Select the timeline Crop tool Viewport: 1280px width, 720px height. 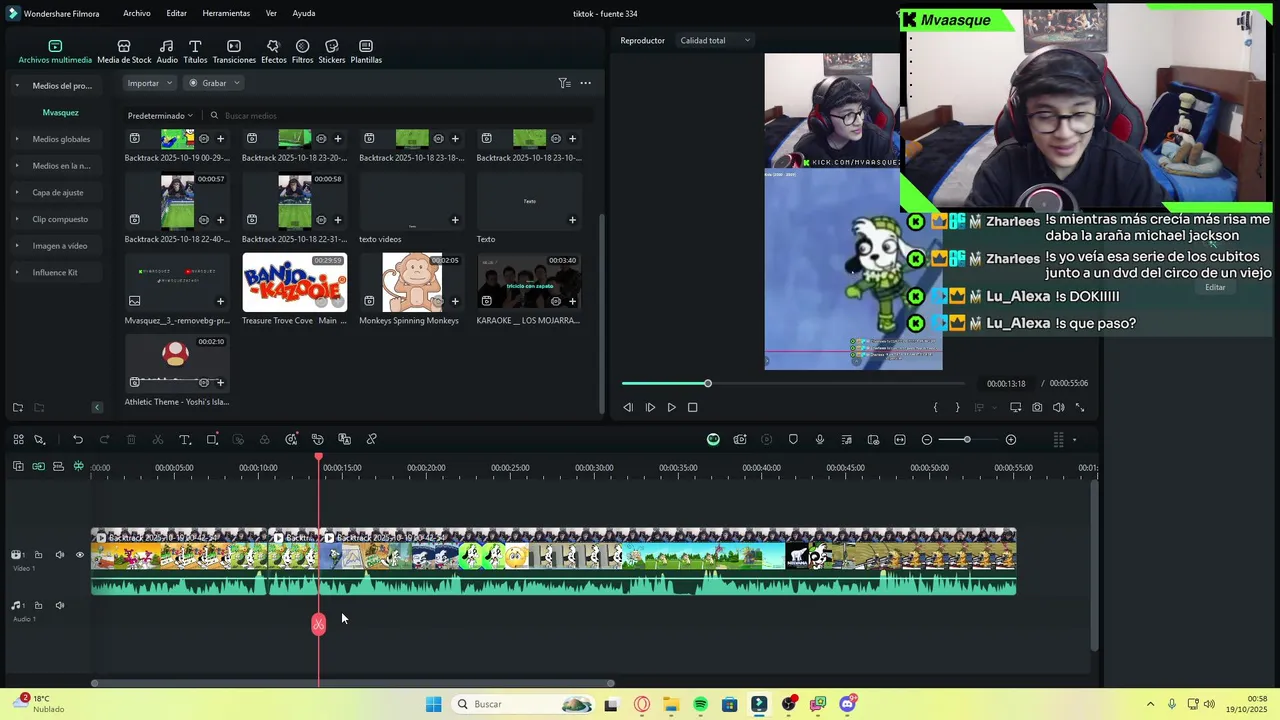click(212, 440)
